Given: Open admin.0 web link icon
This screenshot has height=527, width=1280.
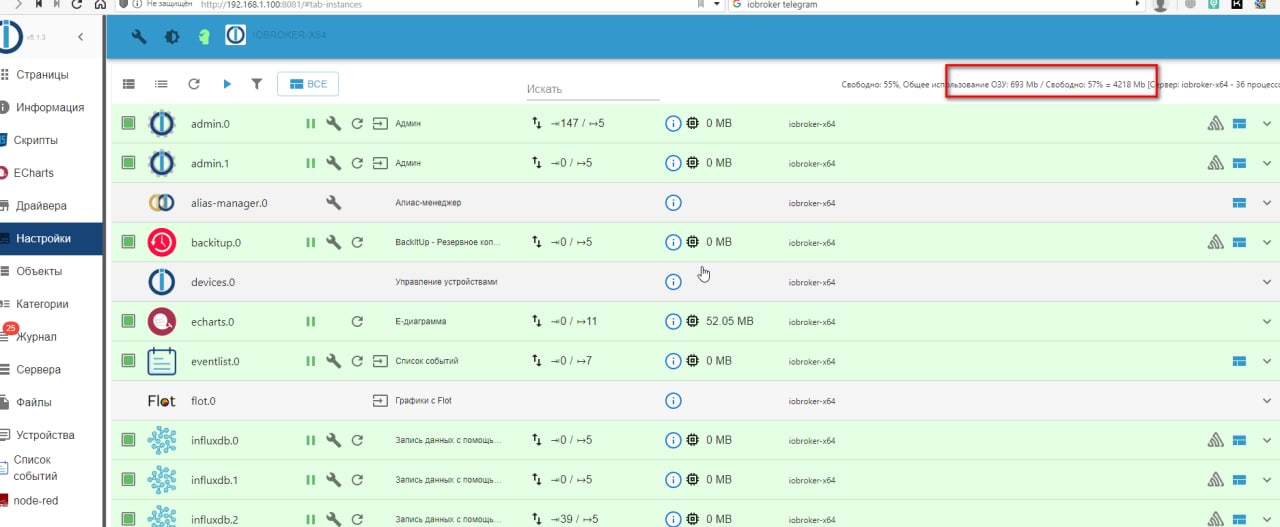Looking at the screenshot, I should [x=380, y=124].
